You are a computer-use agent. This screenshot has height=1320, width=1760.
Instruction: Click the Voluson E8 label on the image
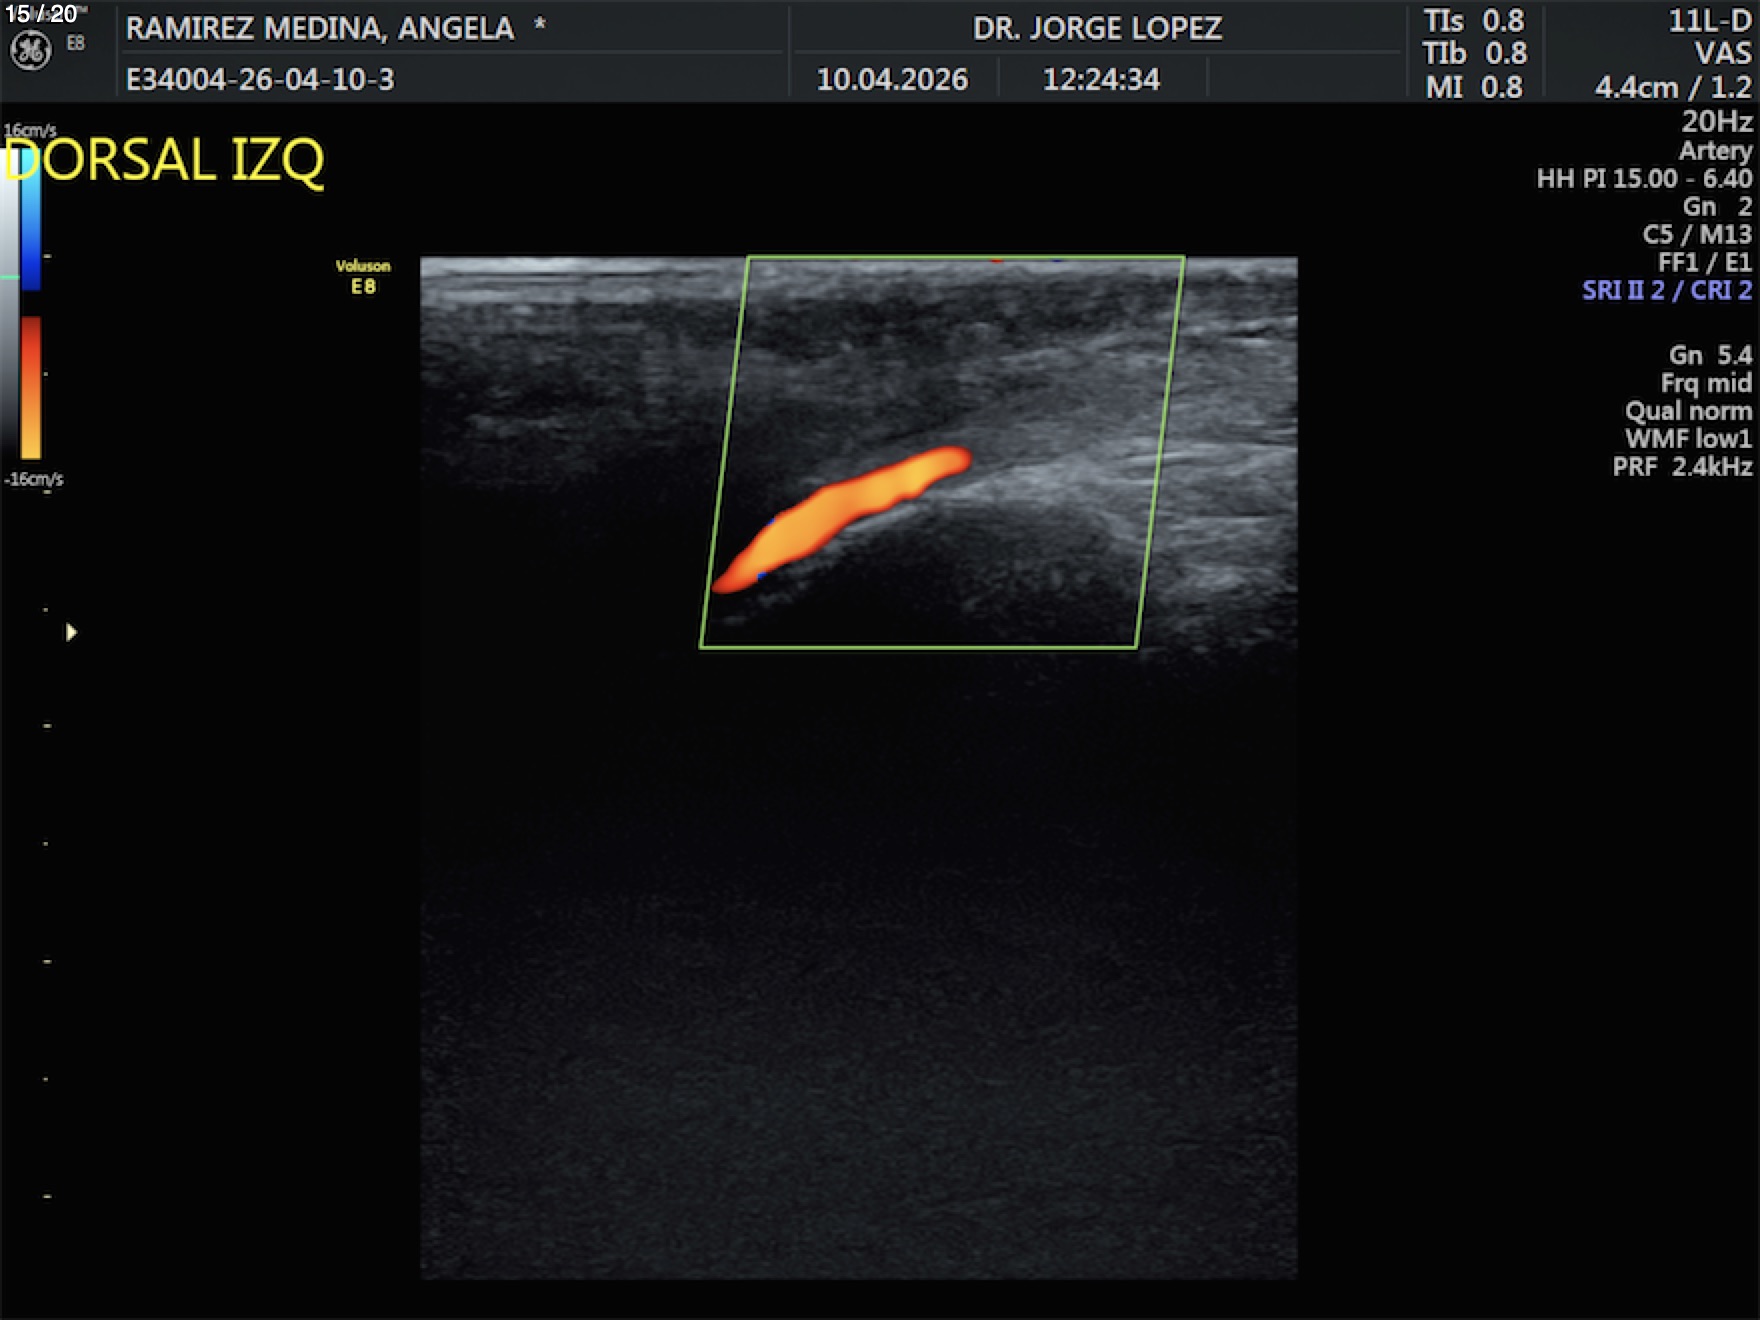tap(363, 277)
